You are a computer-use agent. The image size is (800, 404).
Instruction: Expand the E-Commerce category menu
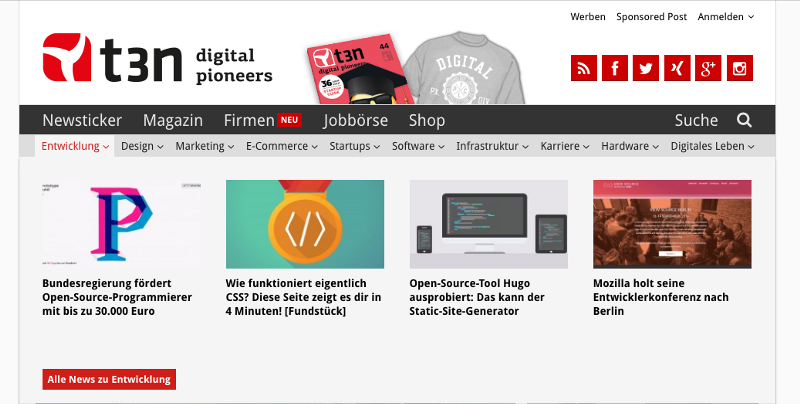click(x=282, y=146)
